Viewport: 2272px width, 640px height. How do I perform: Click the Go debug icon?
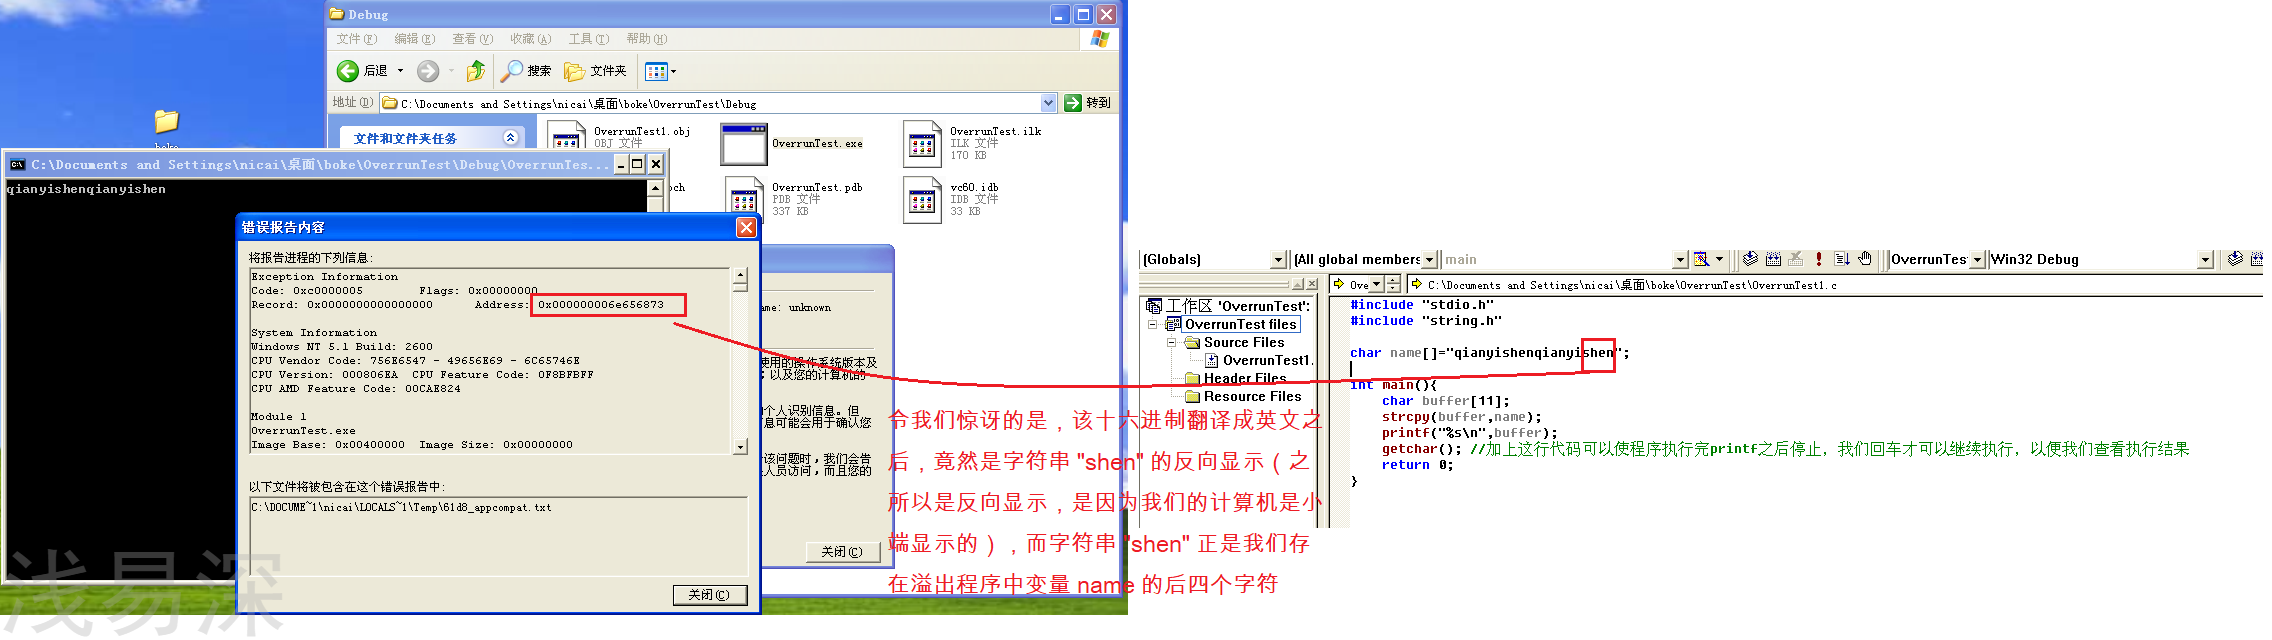click(1842, 259)
